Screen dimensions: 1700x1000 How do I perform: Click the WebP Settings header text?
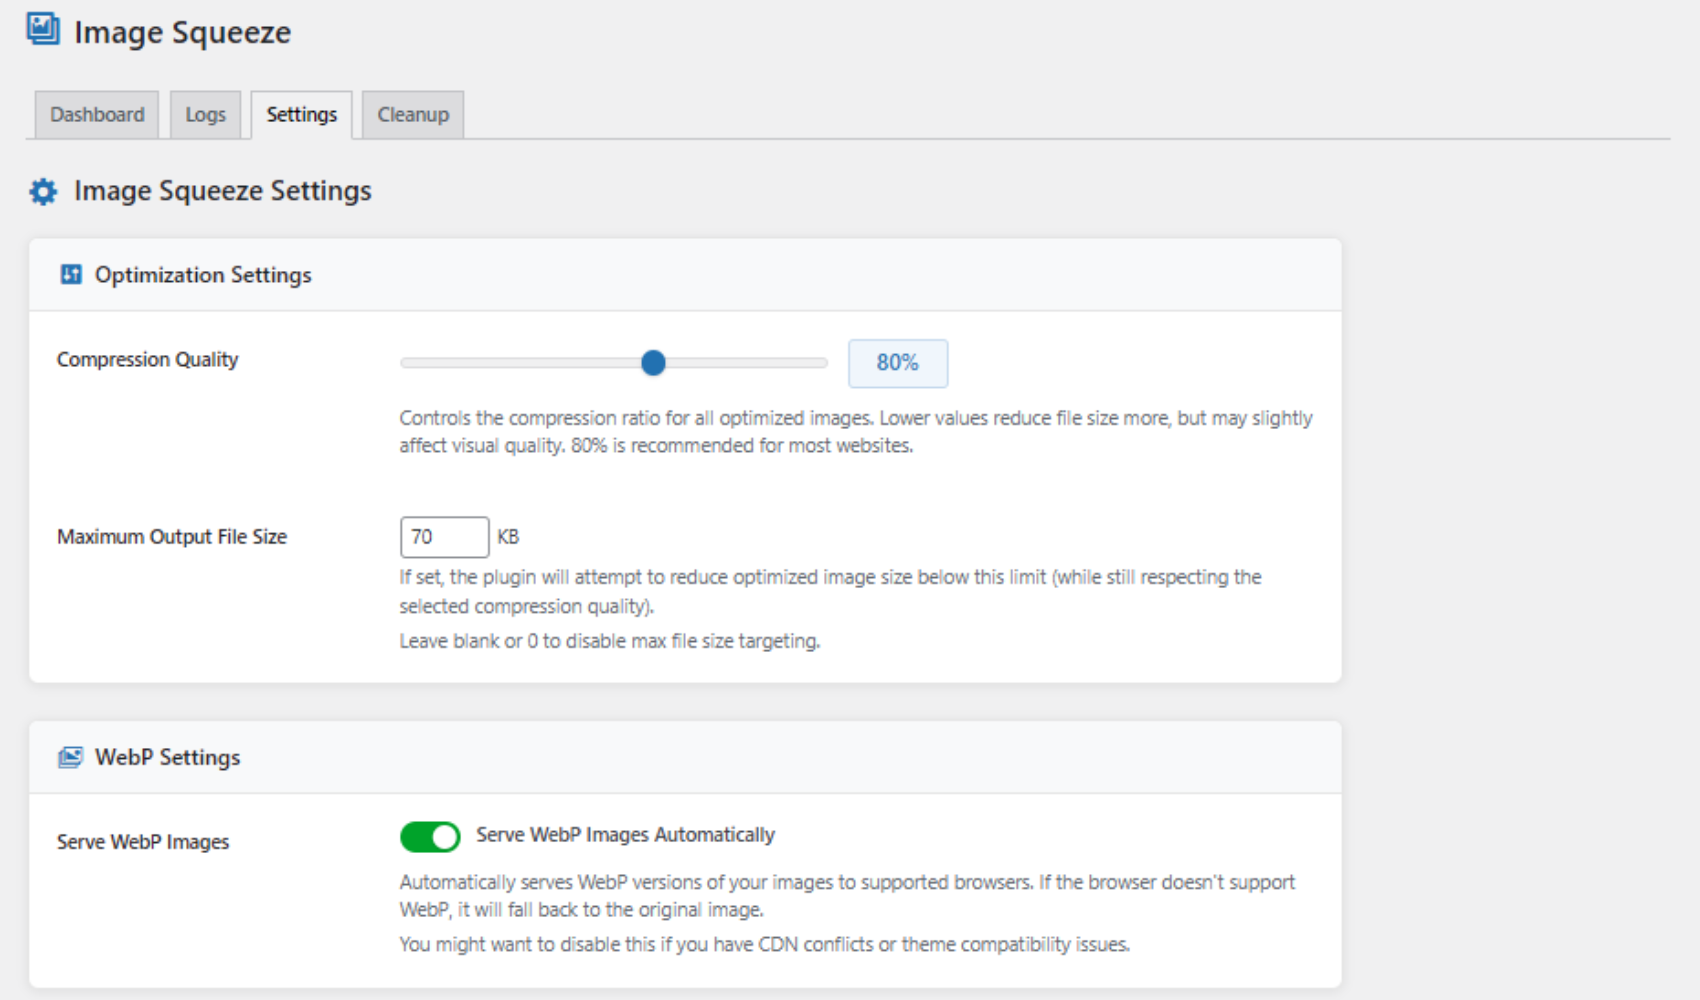[x=168, y=758]
